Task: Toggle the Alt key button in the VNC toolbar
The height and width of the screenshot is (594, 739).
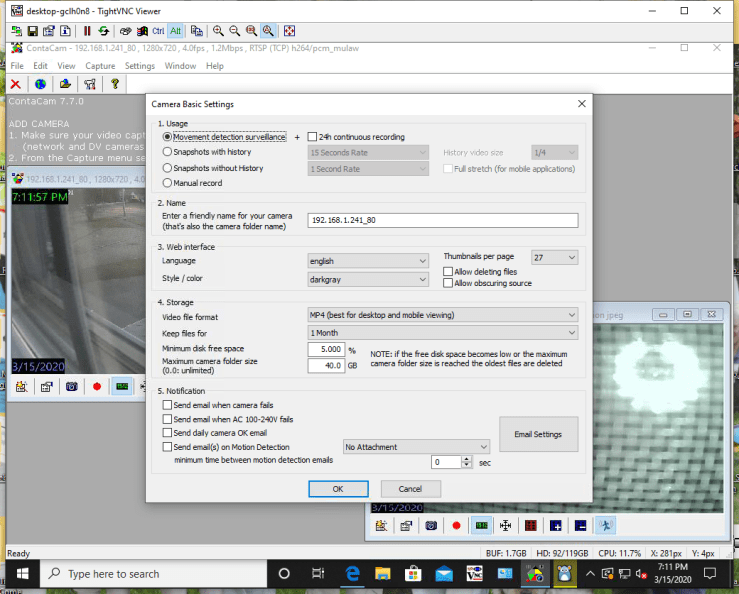Action: click(175, 31)
